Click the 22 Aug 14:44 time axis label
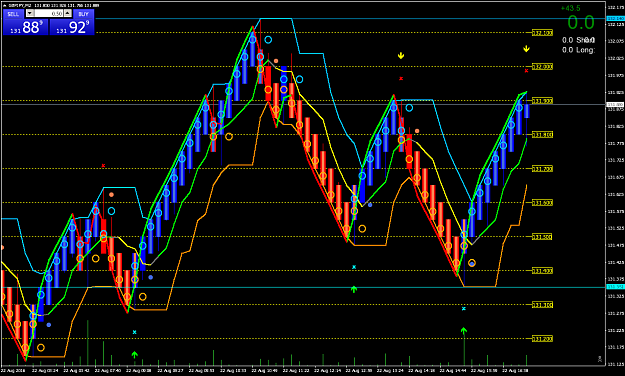Image resolution: width=625 pixels, height=376 pixels. [452, 370]
